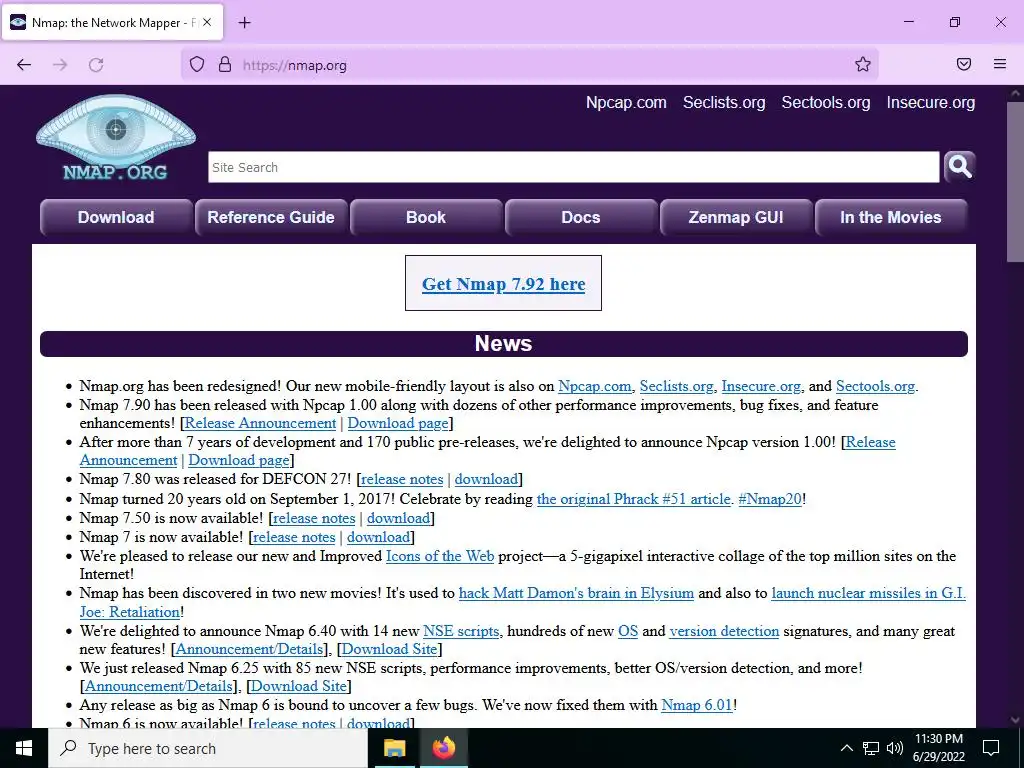Click the News section heading
Viewport: 1024px width, 768px height.
pos(504,344)
